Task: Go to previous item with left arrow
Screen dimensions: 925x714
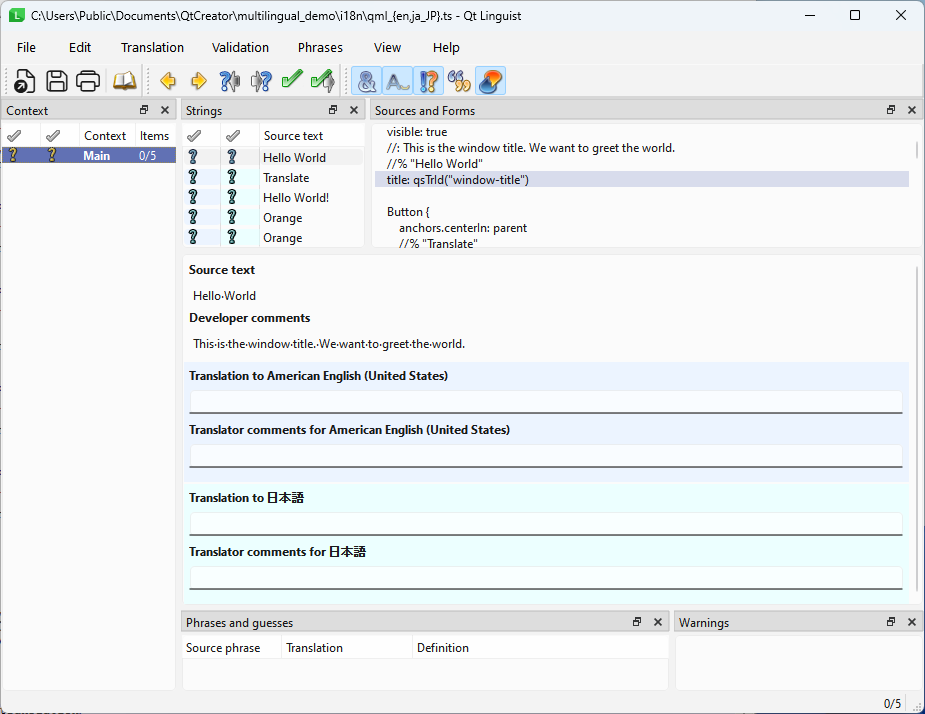Action: pos(168,81)
